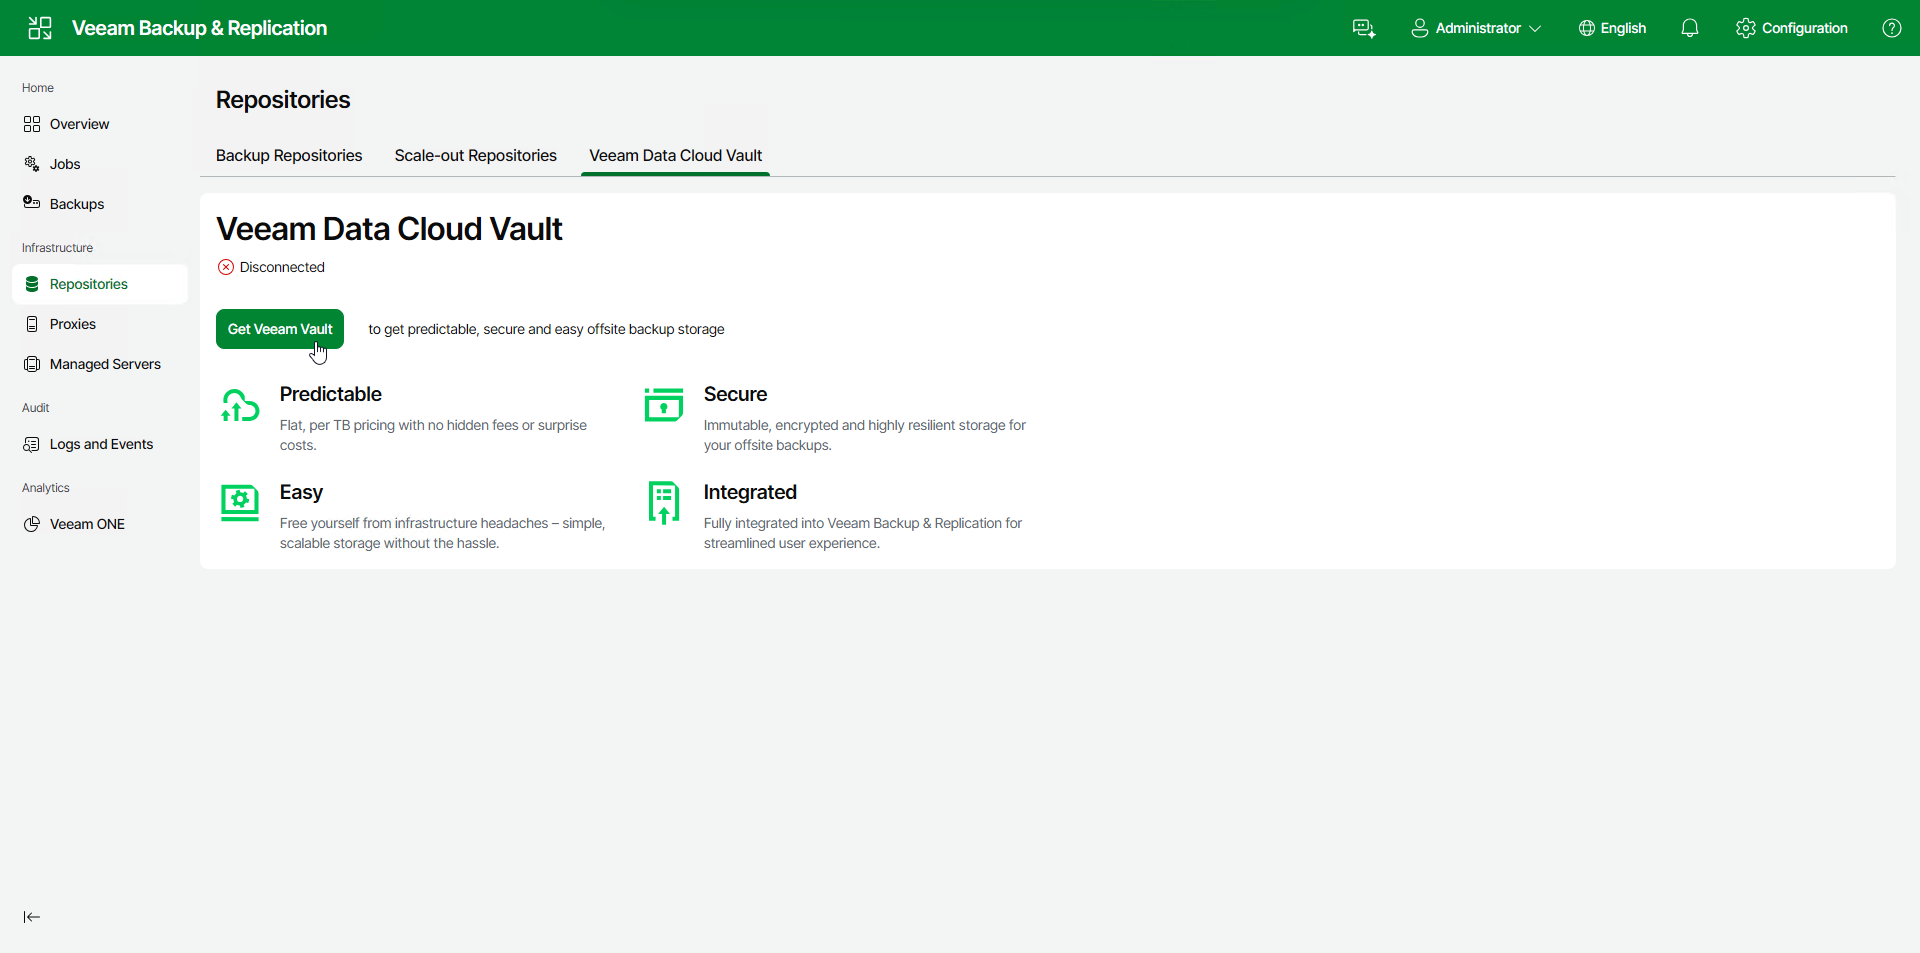
Task: Open the notifications bell
Action: pos(1690,28)
